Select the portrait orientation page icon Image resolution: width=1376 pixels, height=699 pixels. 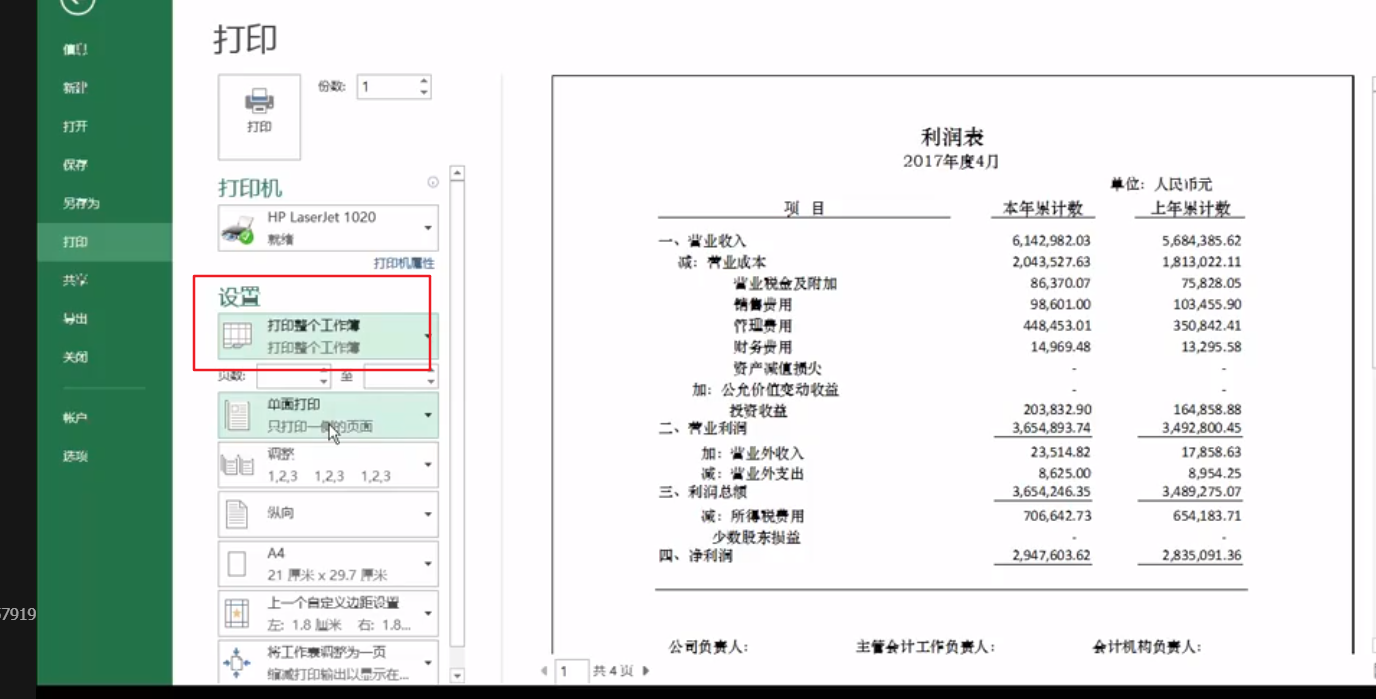pyautogui.click(x=238, y=513)
